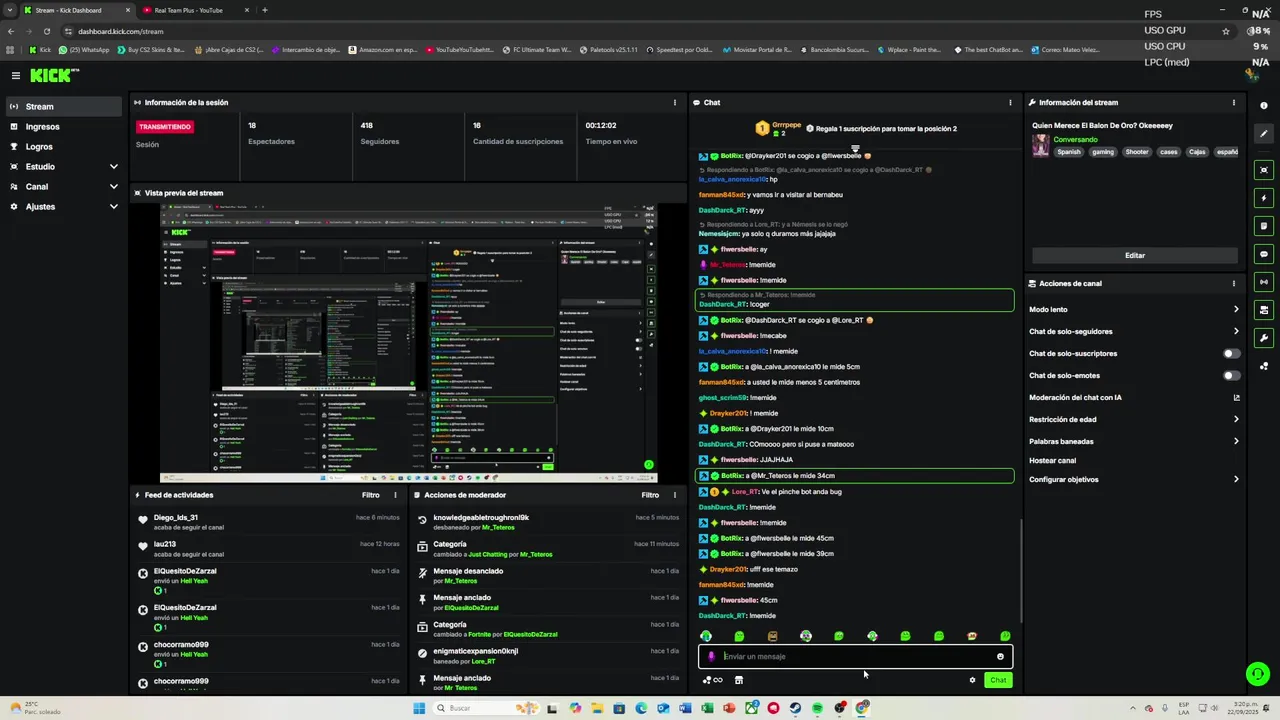The height and width of the screenshot is (720, 1280).
Task: Open Configurar objetivos arrow
Action: click(1236, 479)
